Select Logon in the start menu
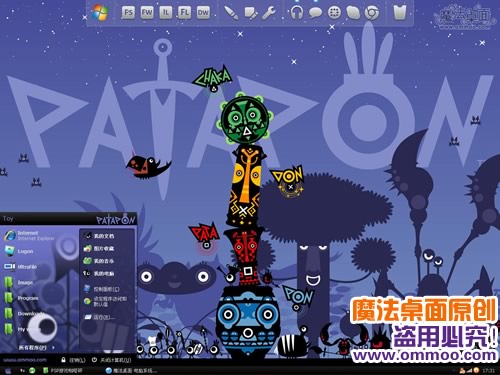The height and width of the screenshot is (375, 500). (19, 251)
